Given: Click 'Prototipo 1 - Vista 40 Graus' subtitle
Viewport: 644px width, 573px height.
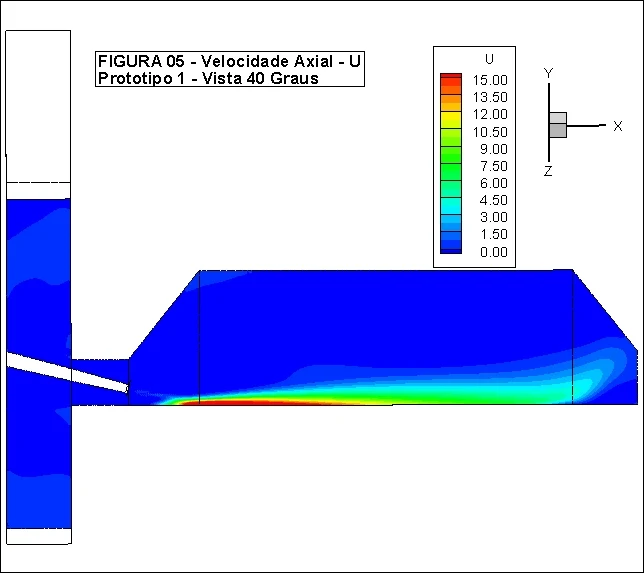Looking at the screenshot, I should coord(208,78).
